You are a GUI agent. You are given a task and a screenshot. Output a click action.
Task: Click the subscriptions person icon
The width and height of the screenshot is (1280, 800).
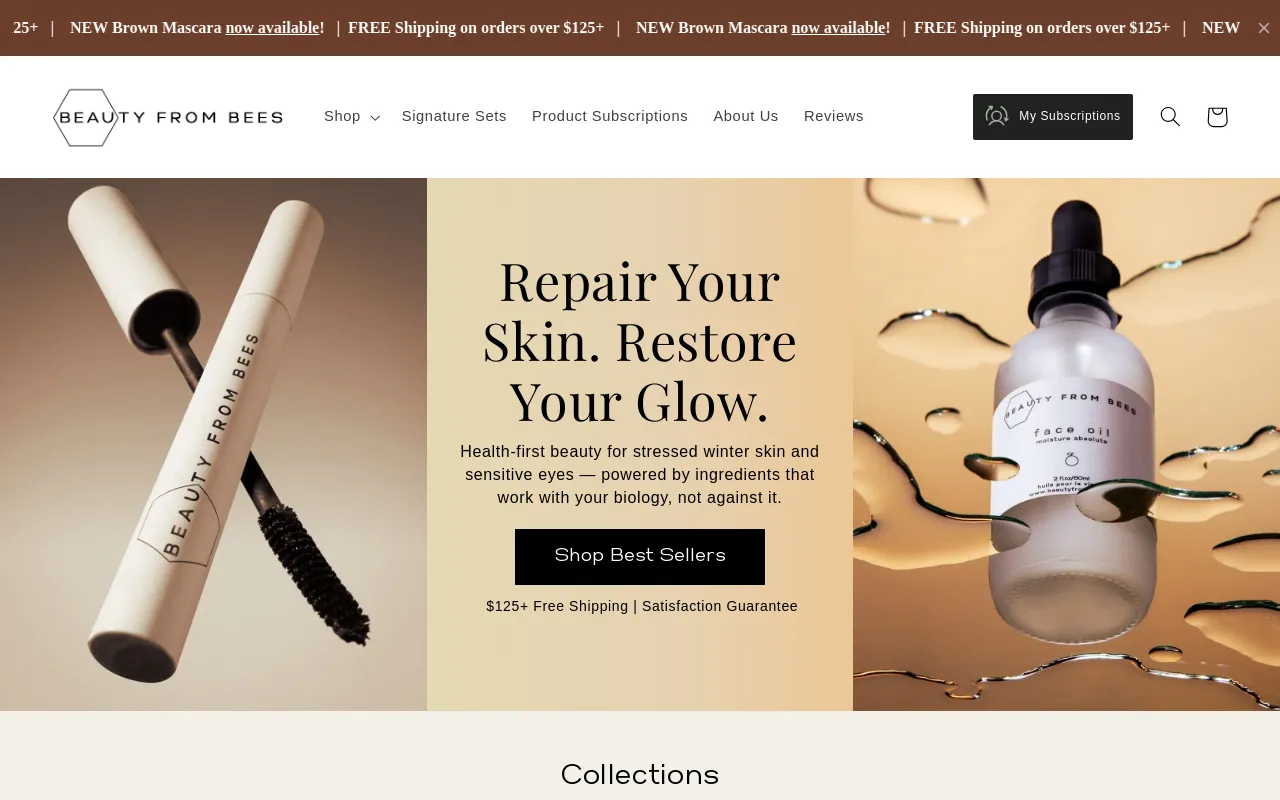pos(997,116)
